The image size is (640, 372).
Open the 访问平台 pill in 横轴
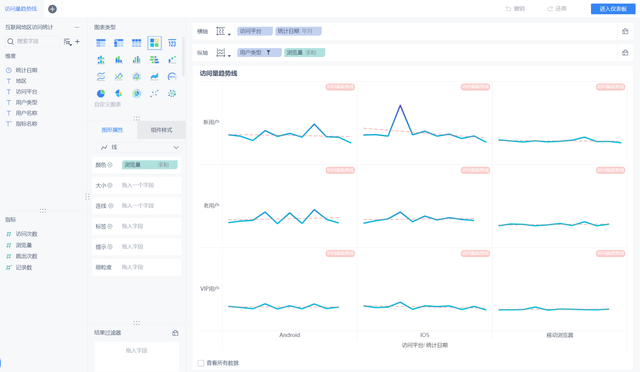coord(255,31)
